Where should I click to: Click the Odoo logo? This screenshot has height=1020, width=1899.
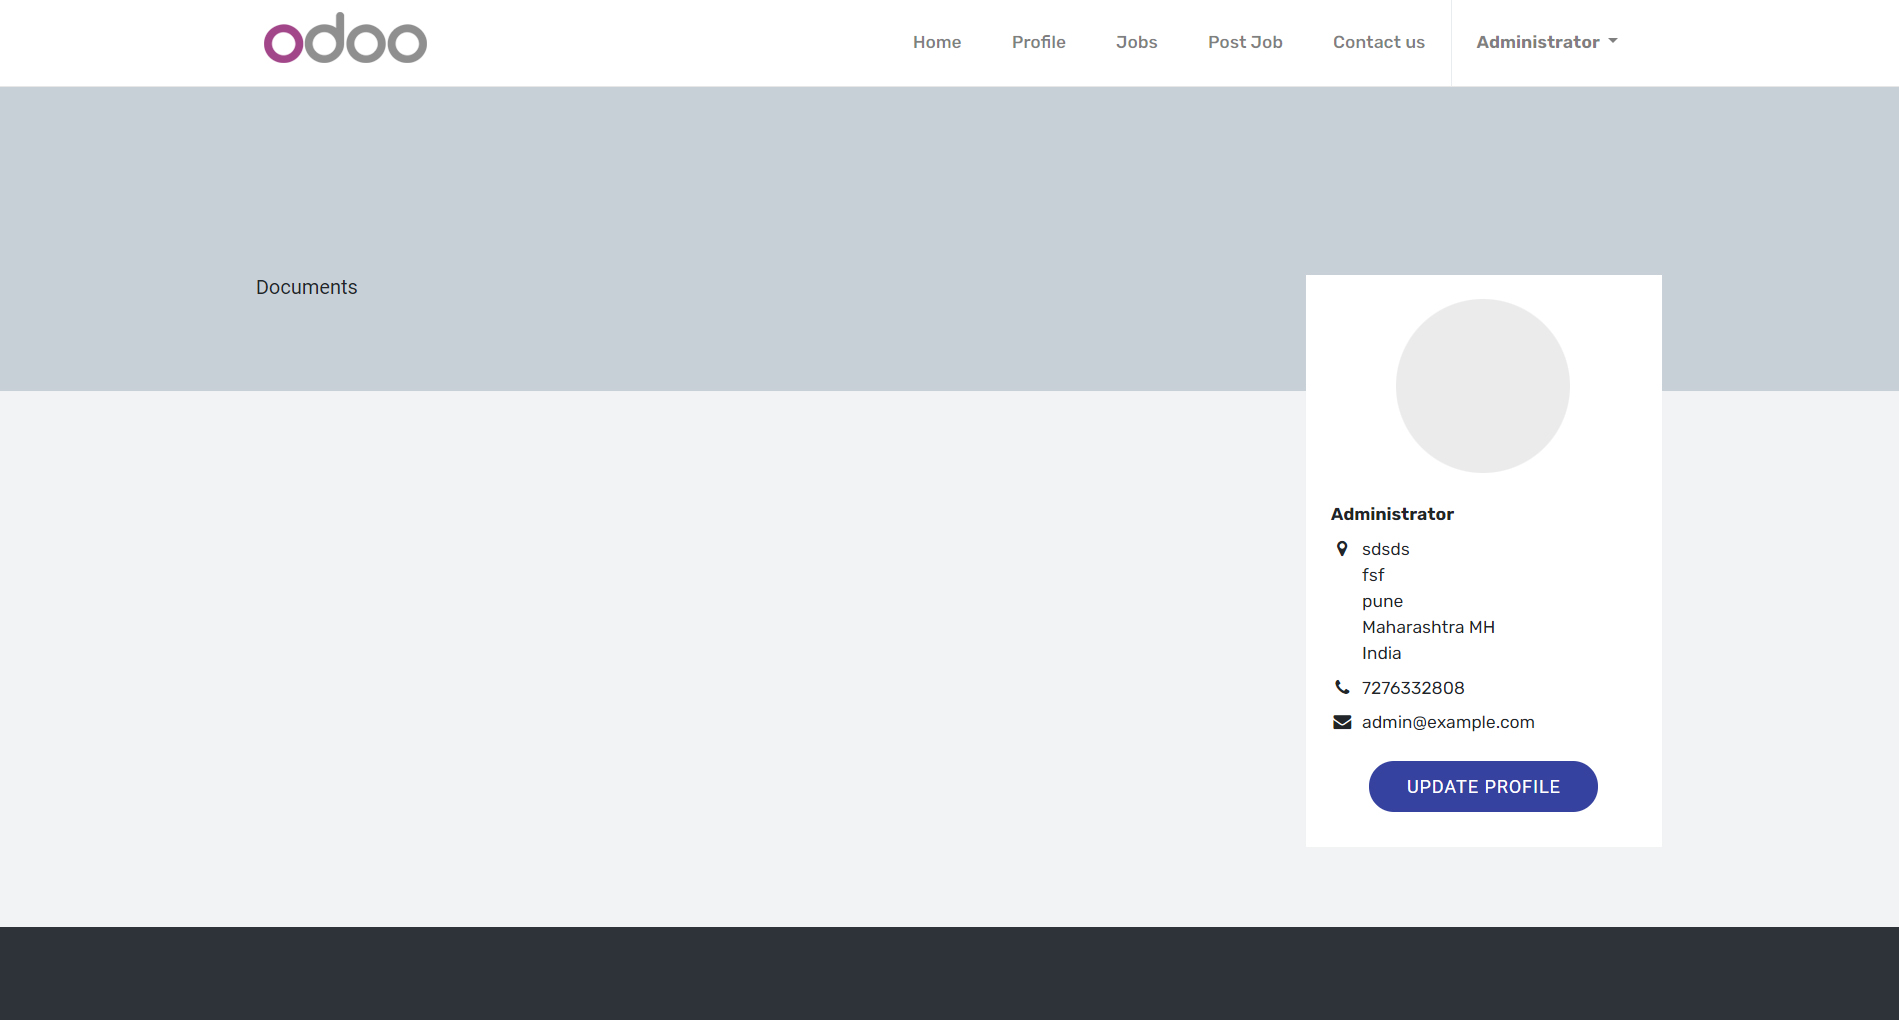(345, 40)
